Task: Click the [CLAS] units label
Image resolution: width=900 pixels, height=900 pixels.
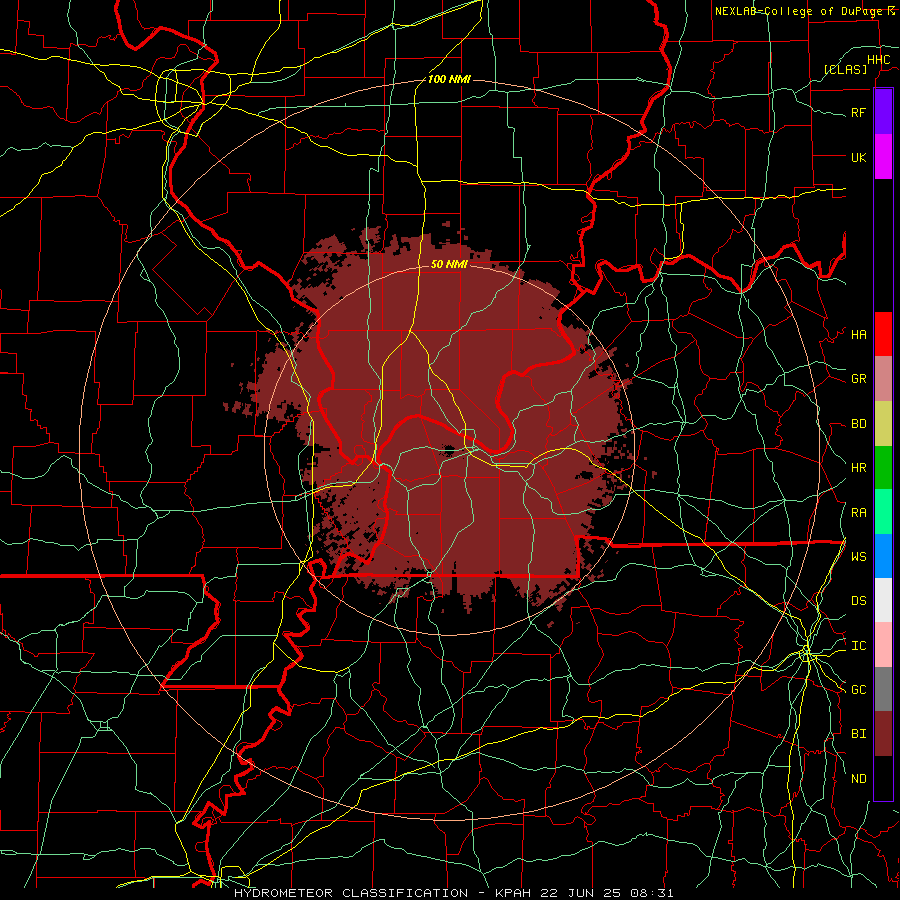Action: [x=845, y=69]
